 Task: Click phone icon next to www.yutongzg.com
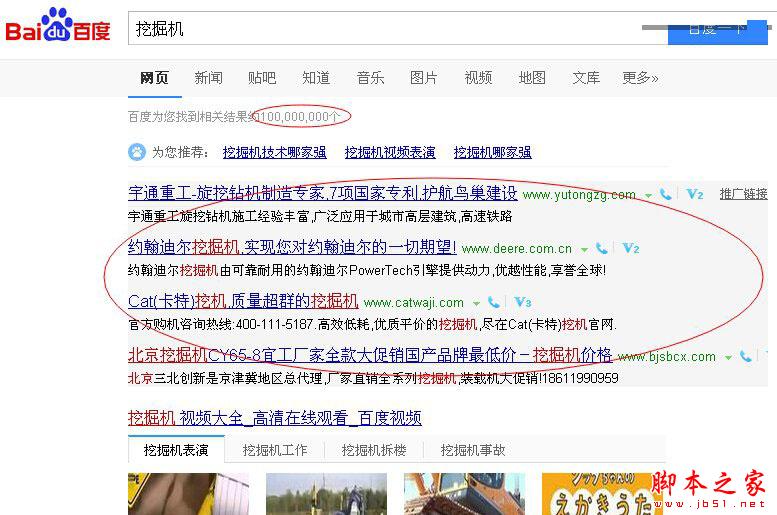coord(666,194)
